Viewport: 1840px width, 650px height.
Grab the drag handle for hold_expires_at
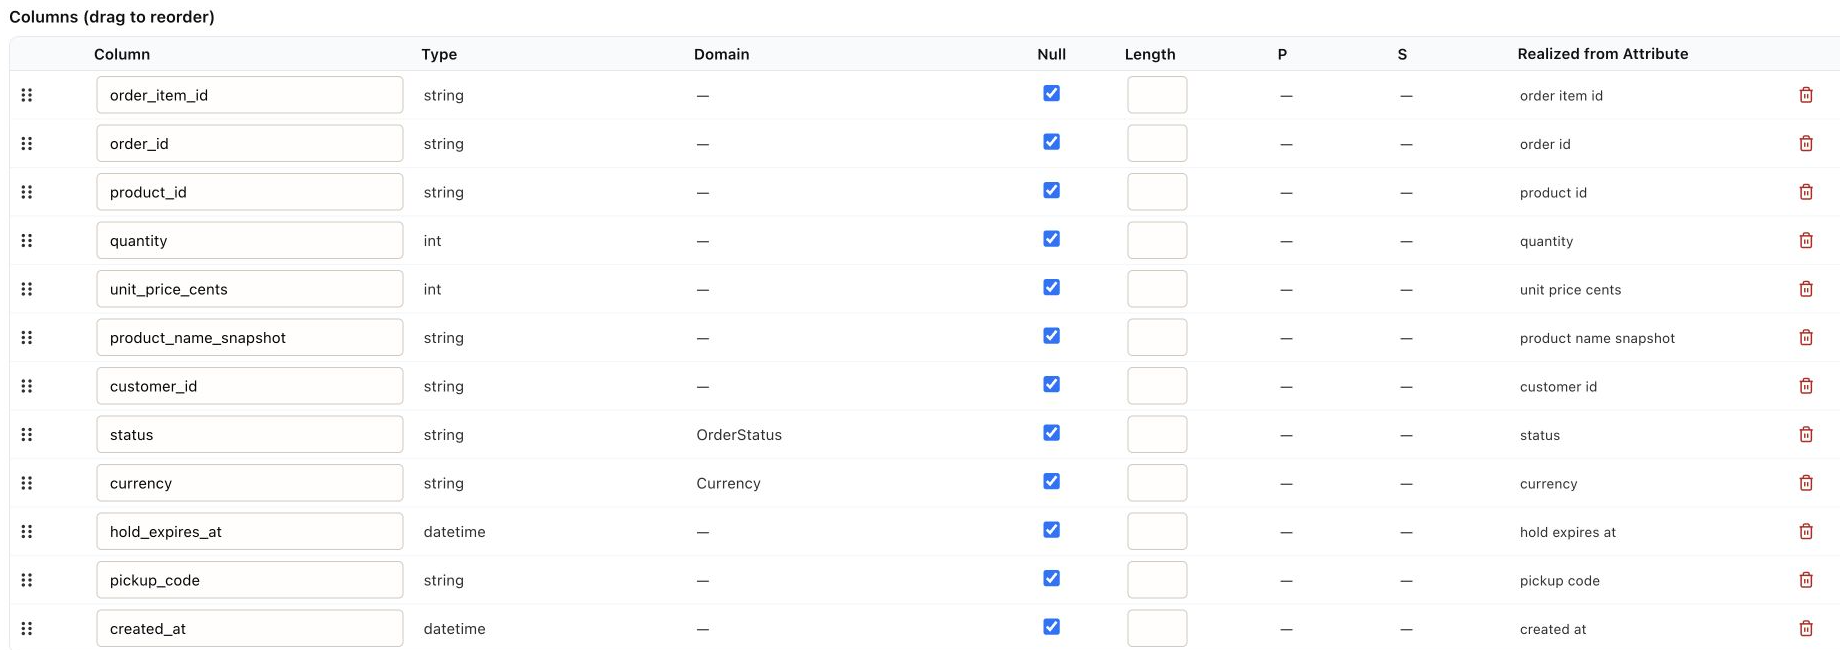[x=27, y=532]
